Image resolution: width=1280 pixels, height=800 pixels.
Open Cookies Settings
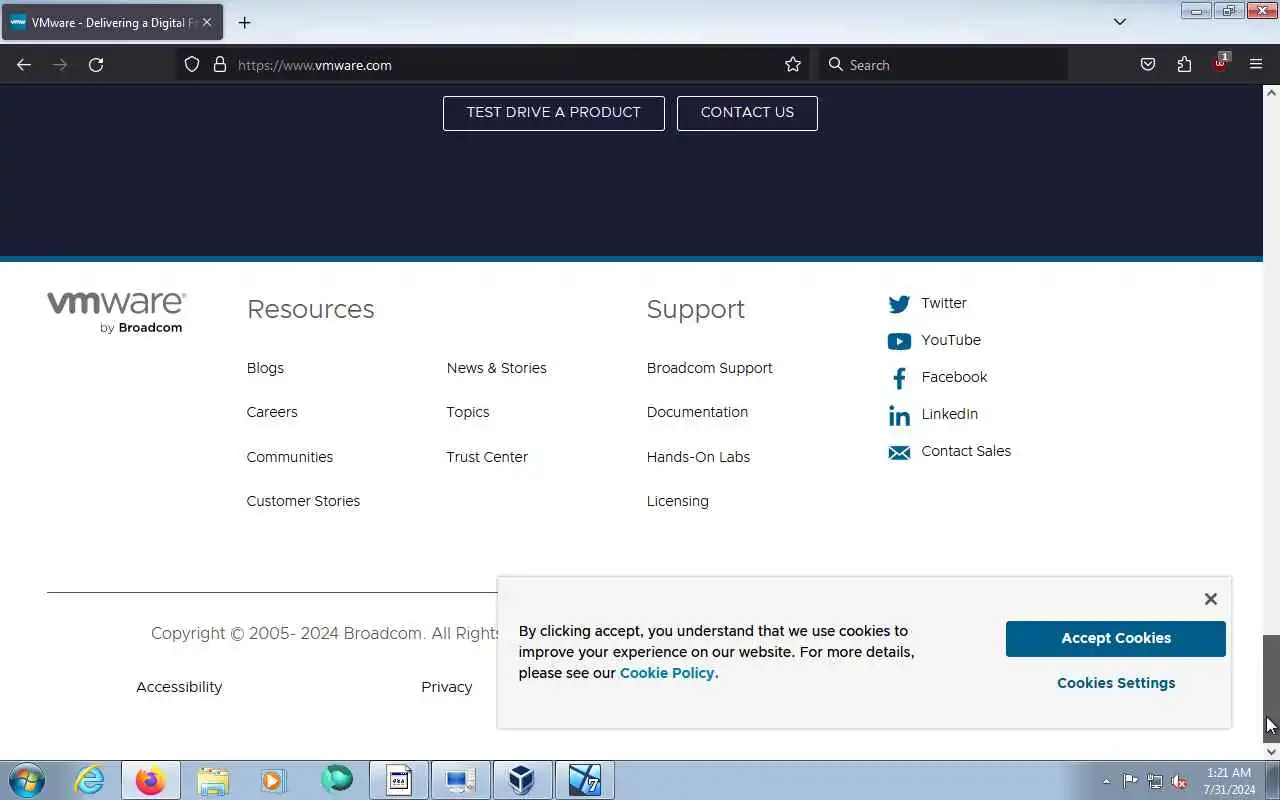pos(1116,683)
